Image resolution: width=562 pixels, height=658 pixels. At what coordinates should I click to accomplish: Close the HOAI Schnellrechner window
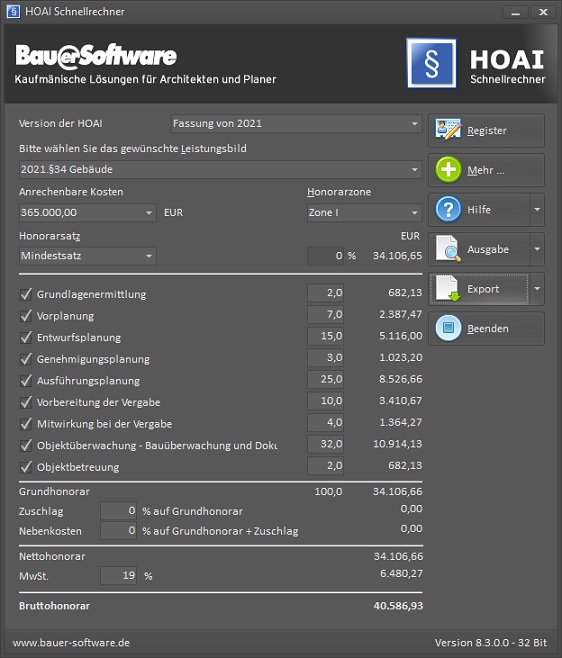543,12
